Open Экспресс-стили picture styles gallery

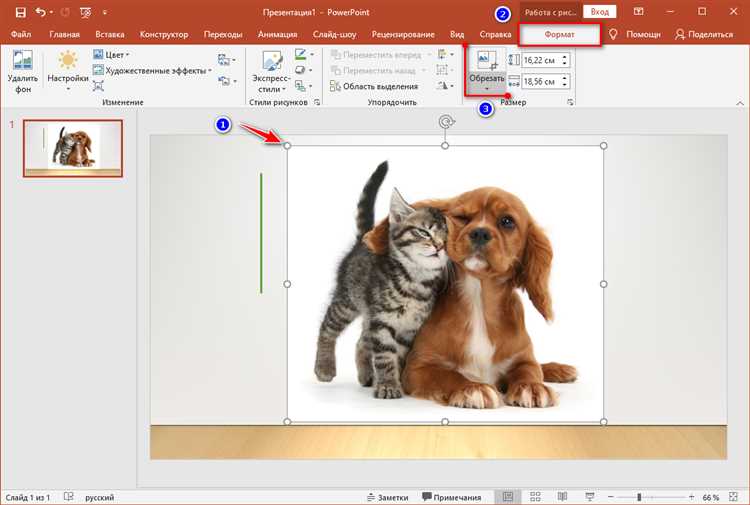(271, 70)
